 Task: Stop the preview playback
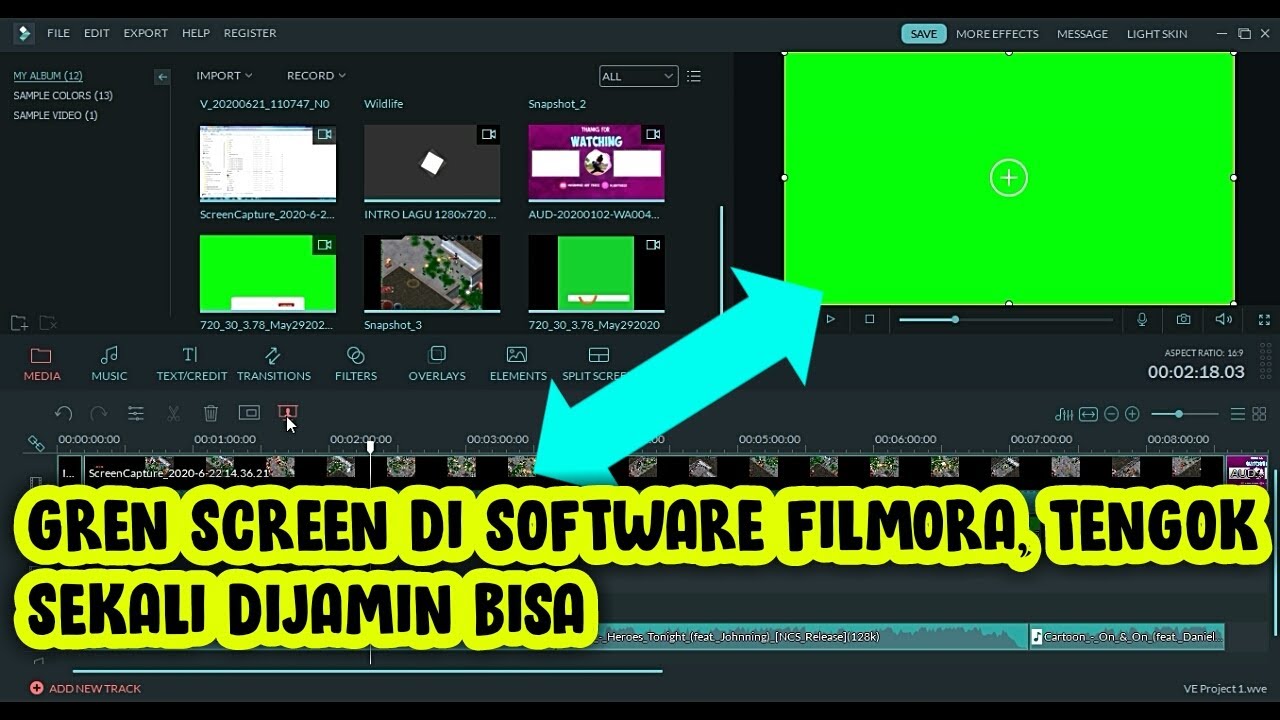pyautogui.click(x=869, y=319)
